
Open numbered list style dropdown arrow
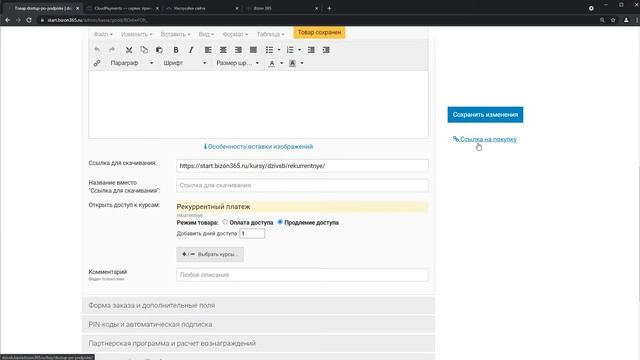300,50
